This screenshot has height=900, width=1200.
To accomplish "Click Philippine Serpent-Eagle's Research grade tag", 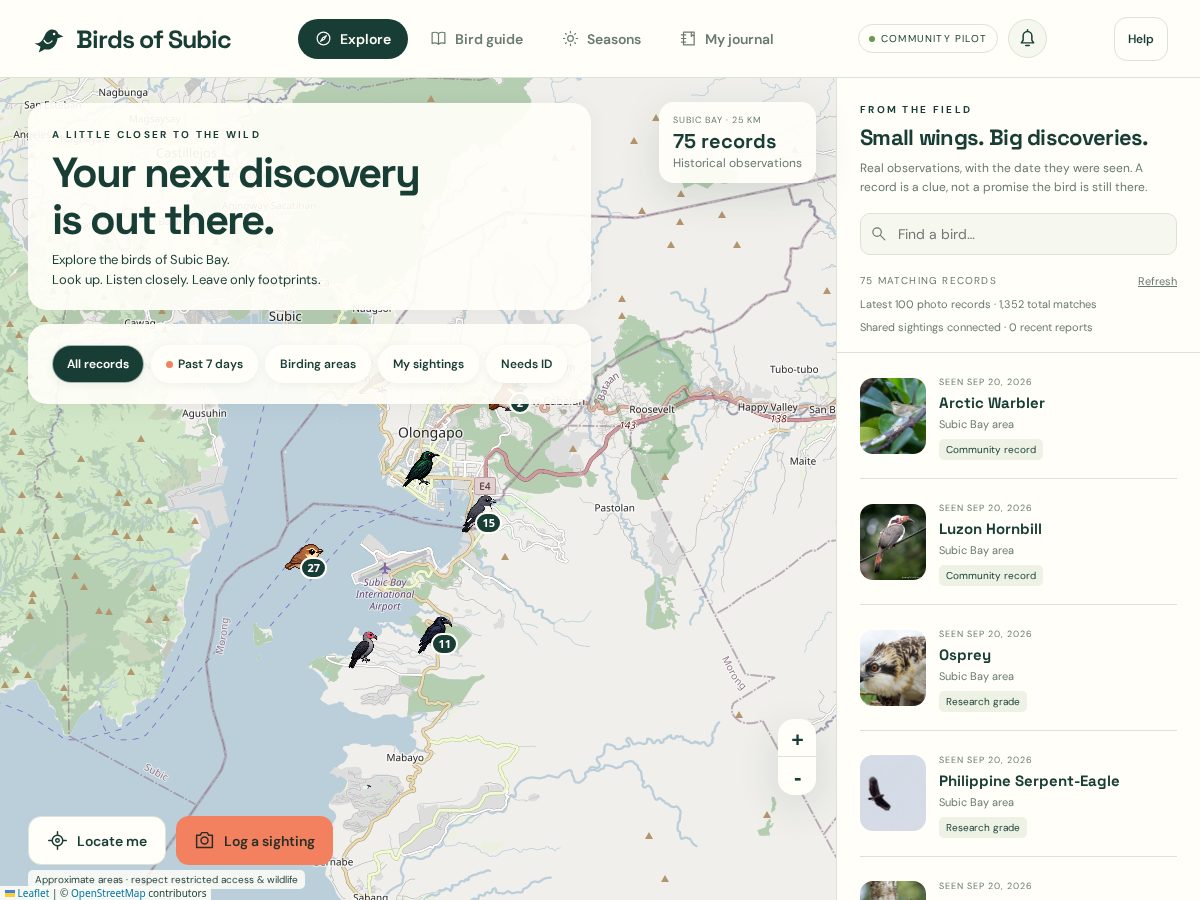I will click(x=983, y=828).
